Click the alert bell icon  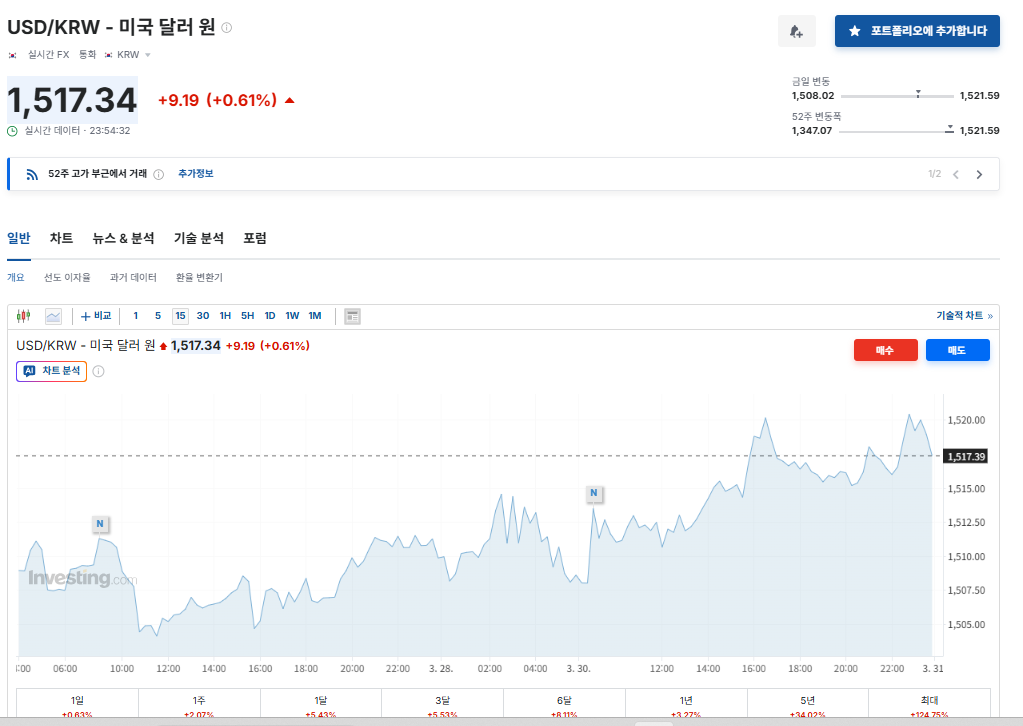point(796,31)
